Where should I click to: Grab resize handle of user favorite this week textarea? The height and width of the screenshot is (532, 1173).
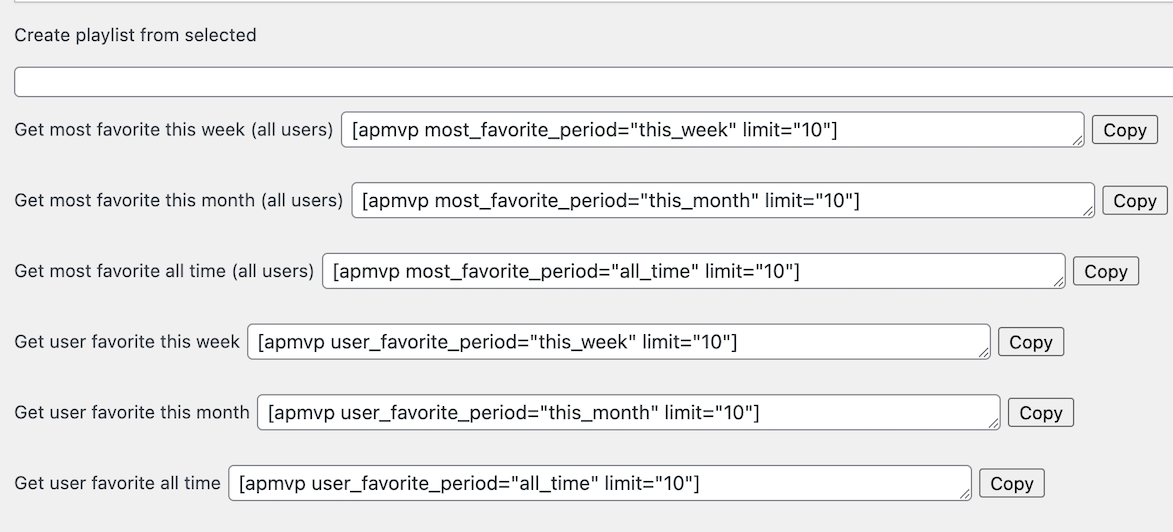pos(984,353)
